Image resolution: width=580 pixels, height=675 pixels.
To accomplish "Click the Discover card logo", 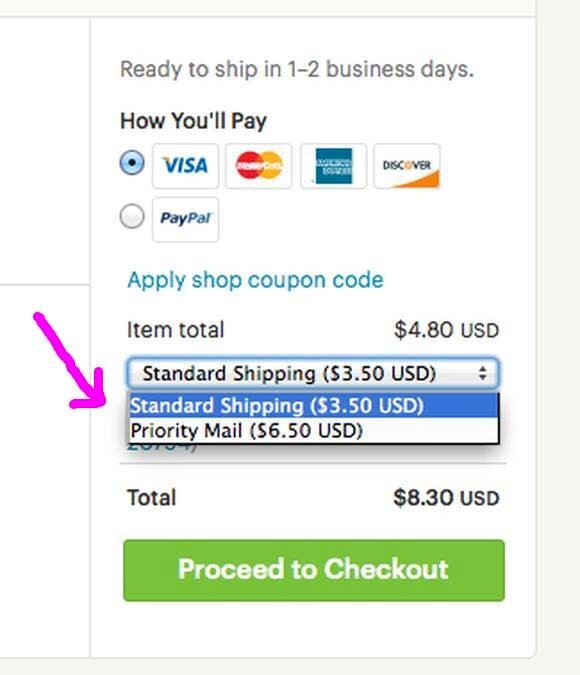I will [407, 166].
